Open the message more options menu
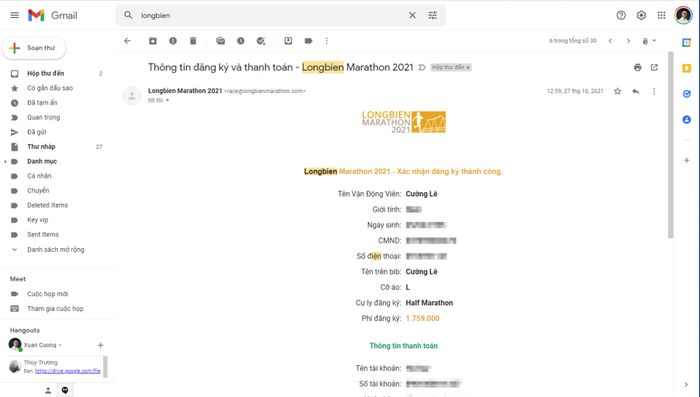 tap(654, 91)
